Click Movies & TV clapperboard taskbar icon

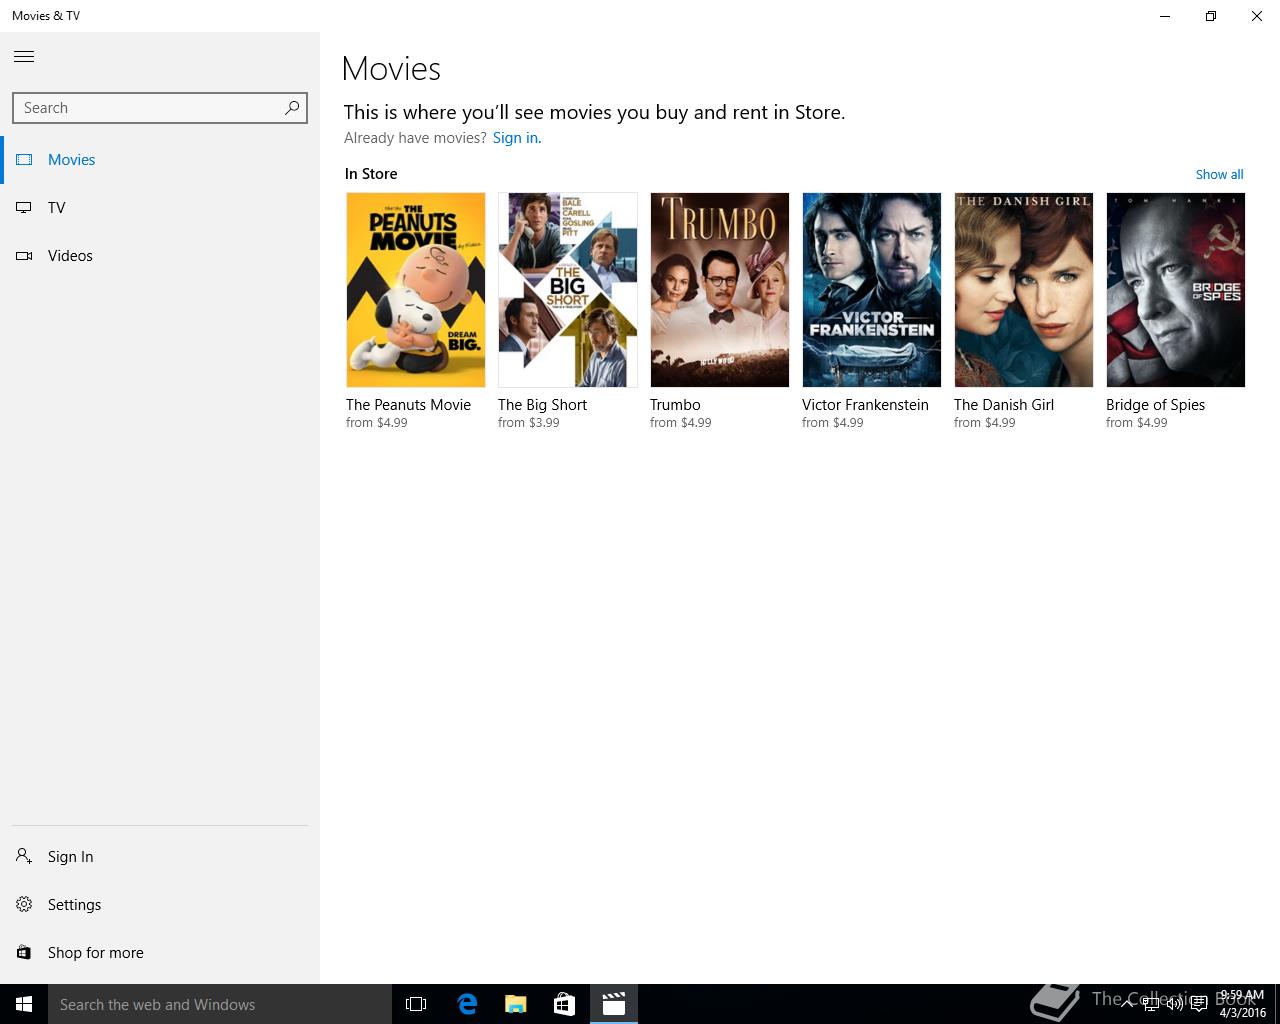tap(613, 1004)
